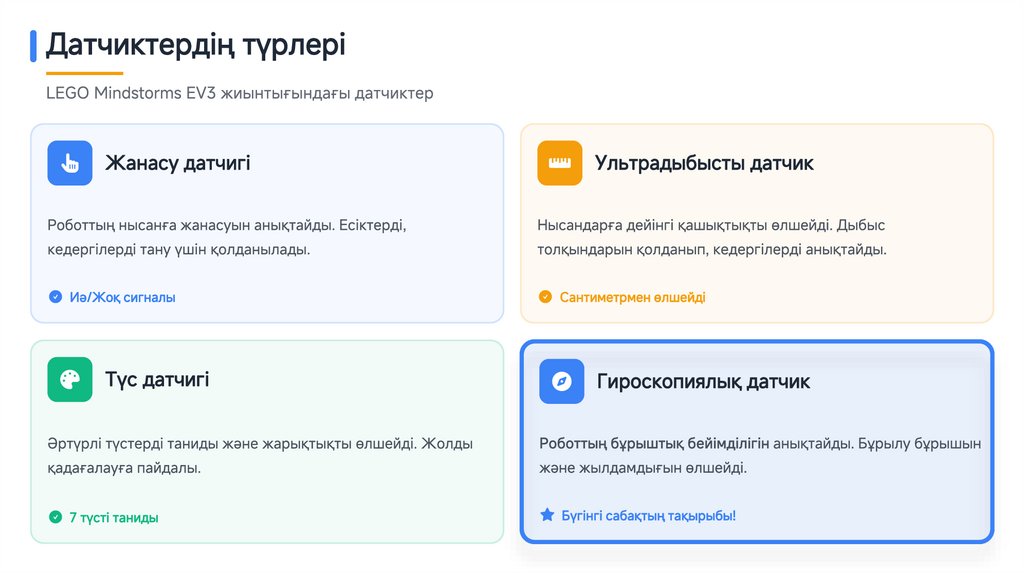This screenshot has width=1024, height=574.
Task: Click the blue compass gyroscope icon
Action: [x=561, y=382]
